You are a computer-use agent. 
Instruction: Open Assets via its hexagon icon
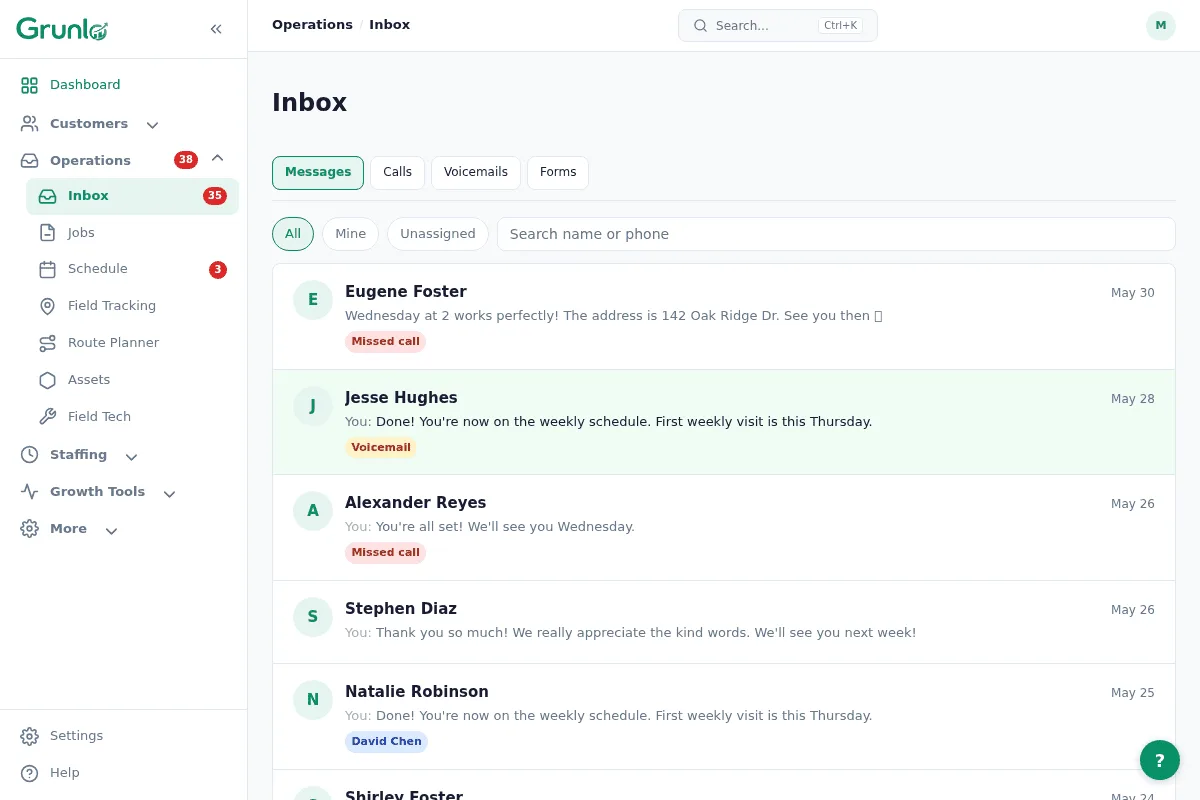pos(48,380)
